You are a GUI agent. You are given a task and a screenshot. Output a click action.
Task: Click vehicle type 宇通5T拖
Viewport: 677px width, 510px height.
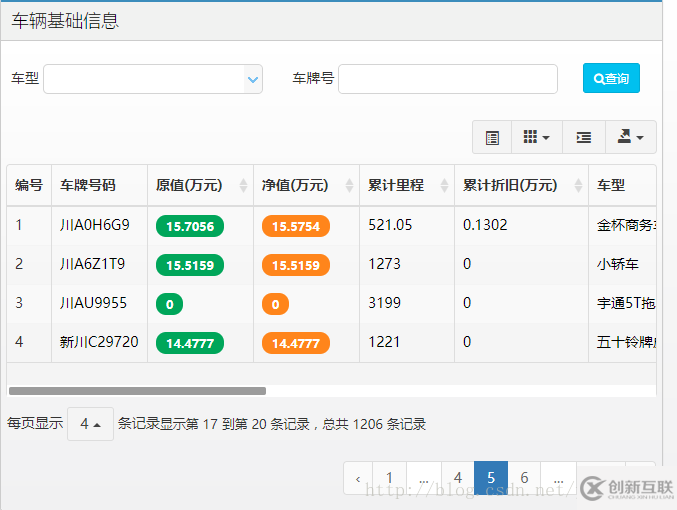626,303
